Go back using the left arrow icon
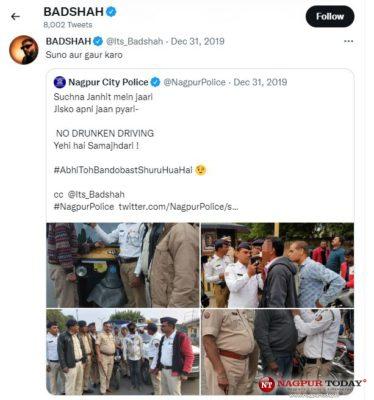Viewport: 374px width, 400px height. [x=15, y=16]
